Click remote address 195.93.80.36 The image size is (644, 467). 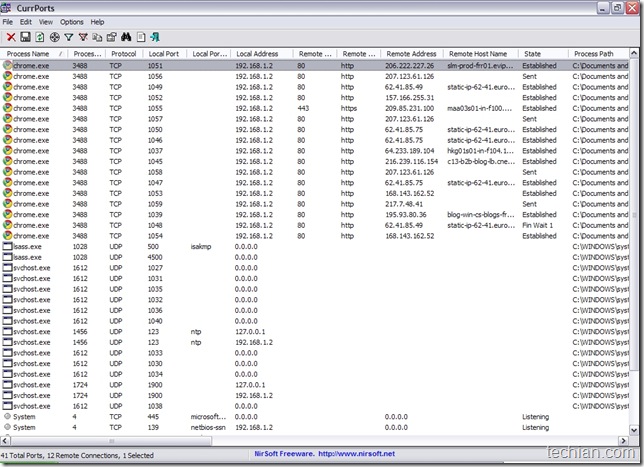(406, 215)
